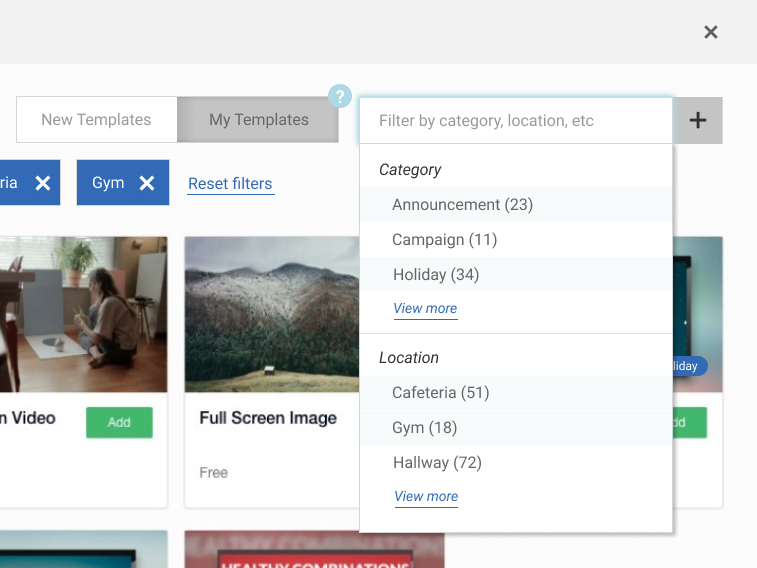Viewport: 757px width, 568px height.
Task: Remove the Gym filter chip
Action: [147, 183]
